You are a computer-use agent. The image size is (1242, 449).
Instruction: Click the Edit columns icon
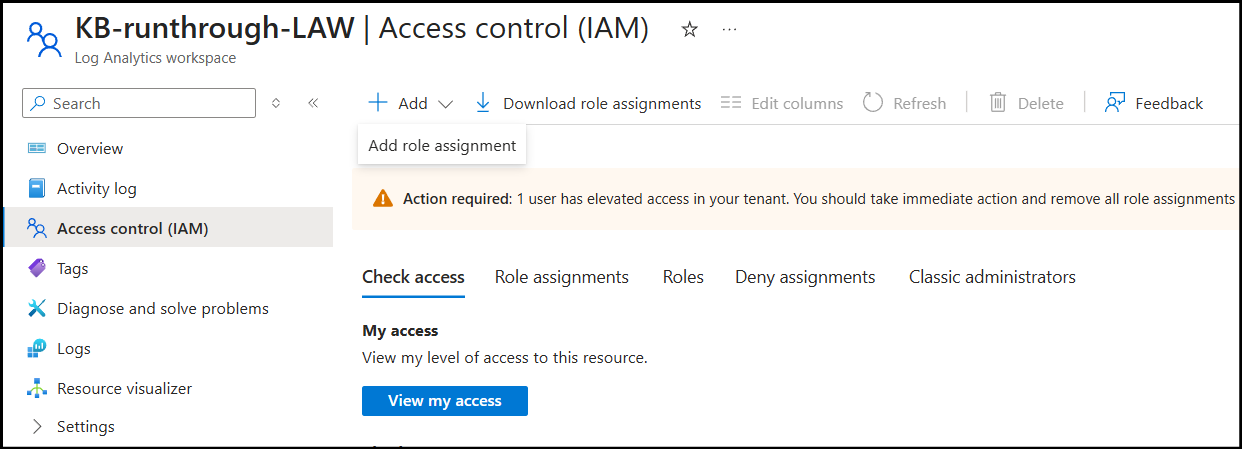tap(731, 103)
